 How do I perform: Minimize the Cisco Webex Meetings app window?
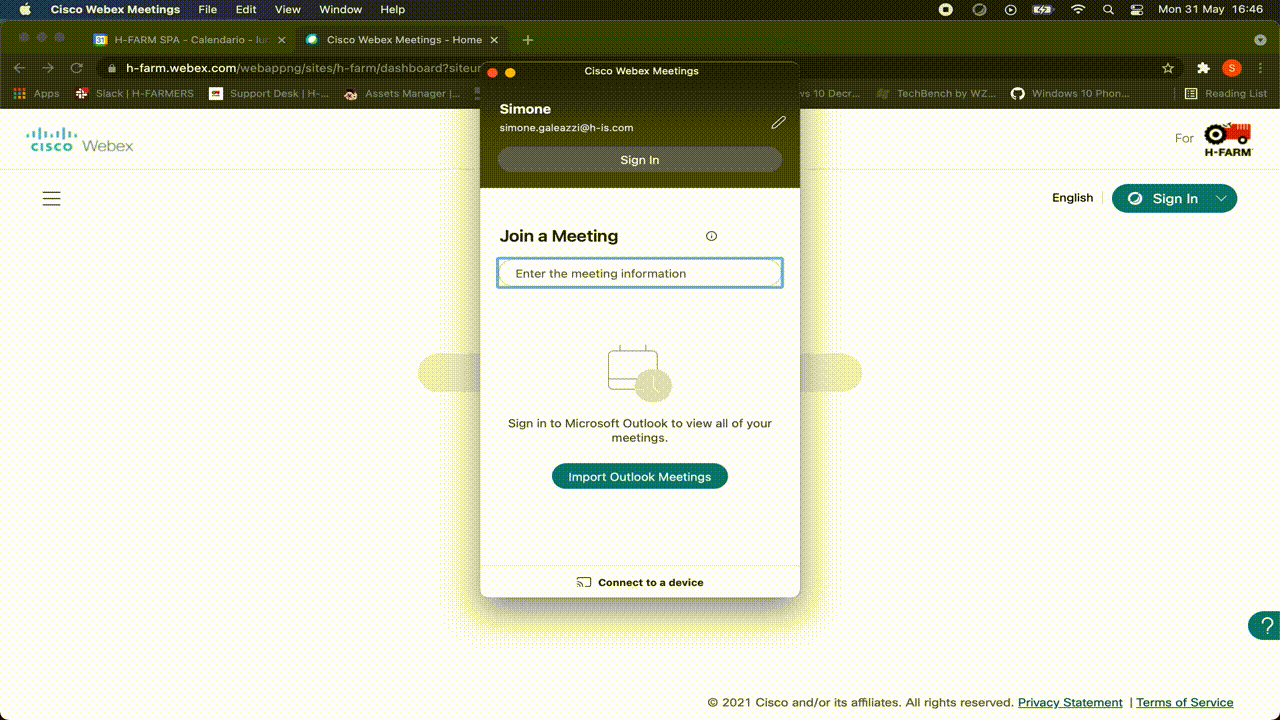(510, 72)
